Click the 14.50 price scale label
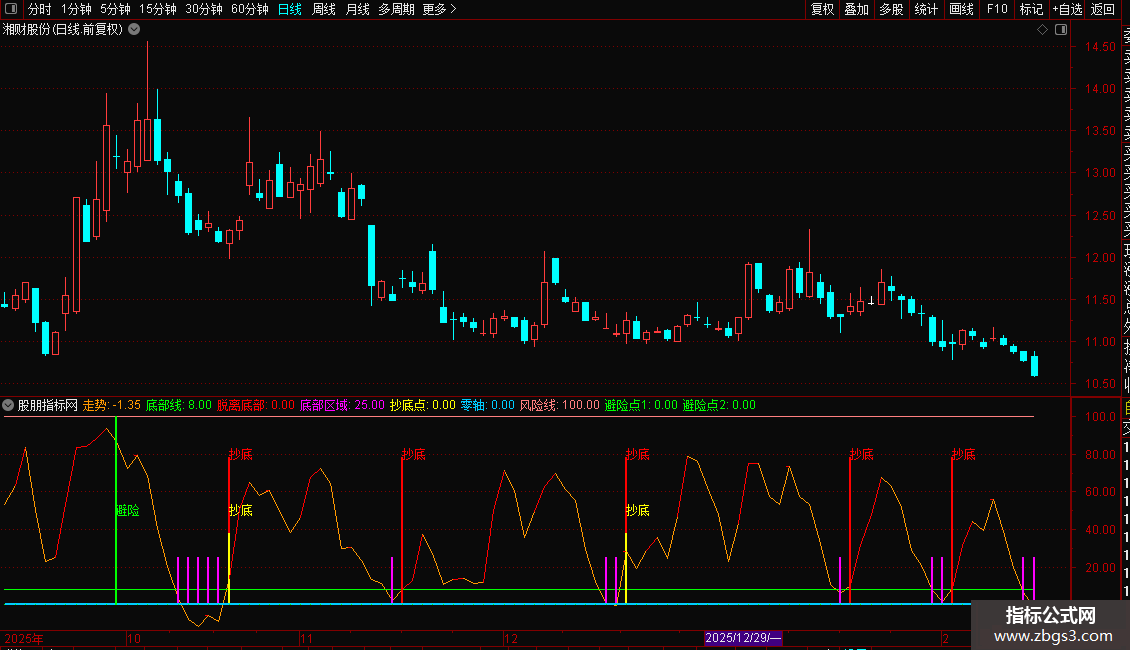Screen dimensions: 1130x650 click(x=1100, y=47)
